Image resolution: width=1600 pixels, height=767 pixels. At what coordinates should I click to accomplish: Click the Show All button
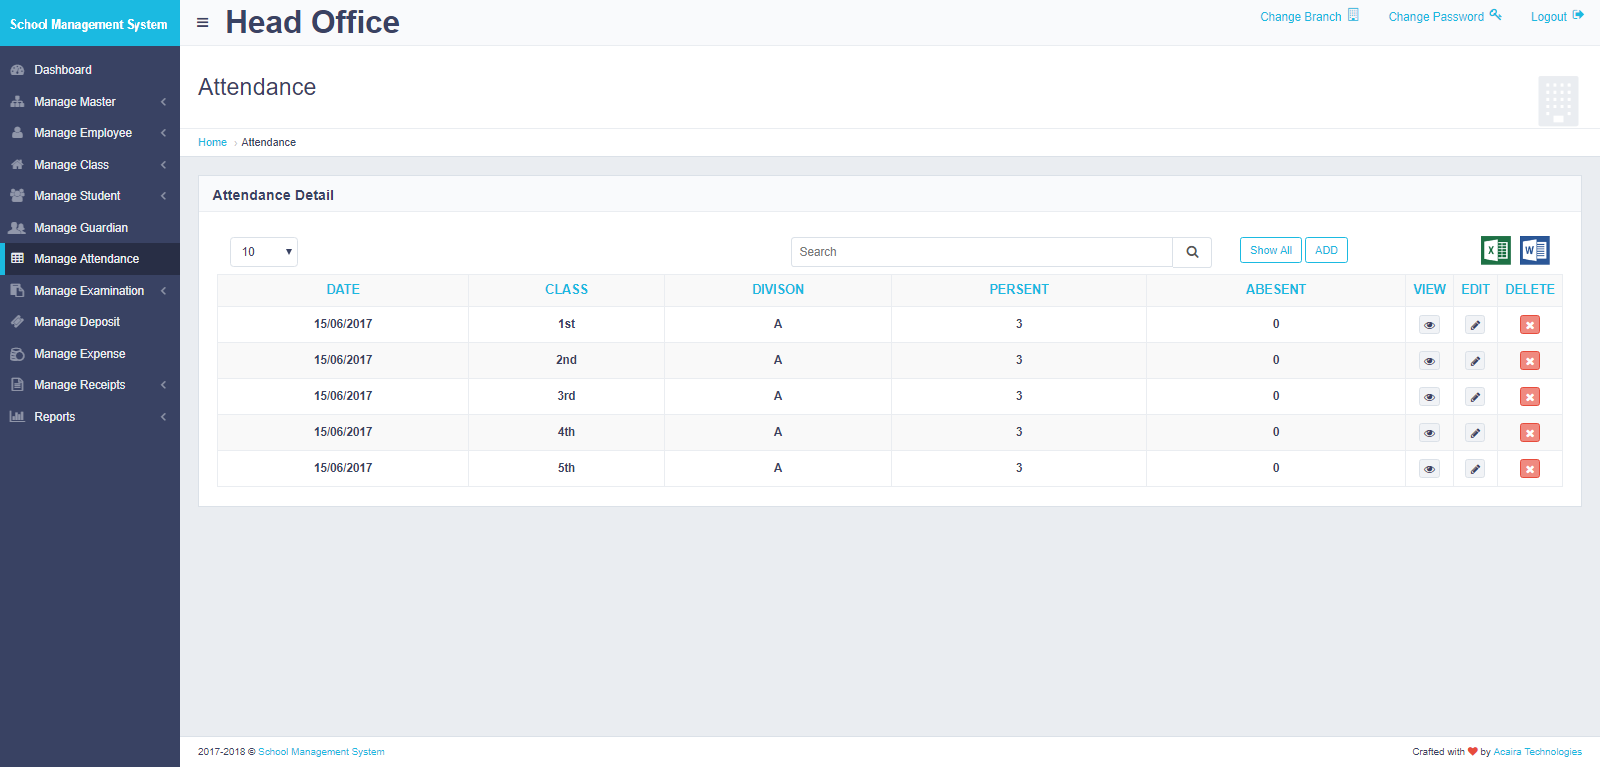(1270, 250)
